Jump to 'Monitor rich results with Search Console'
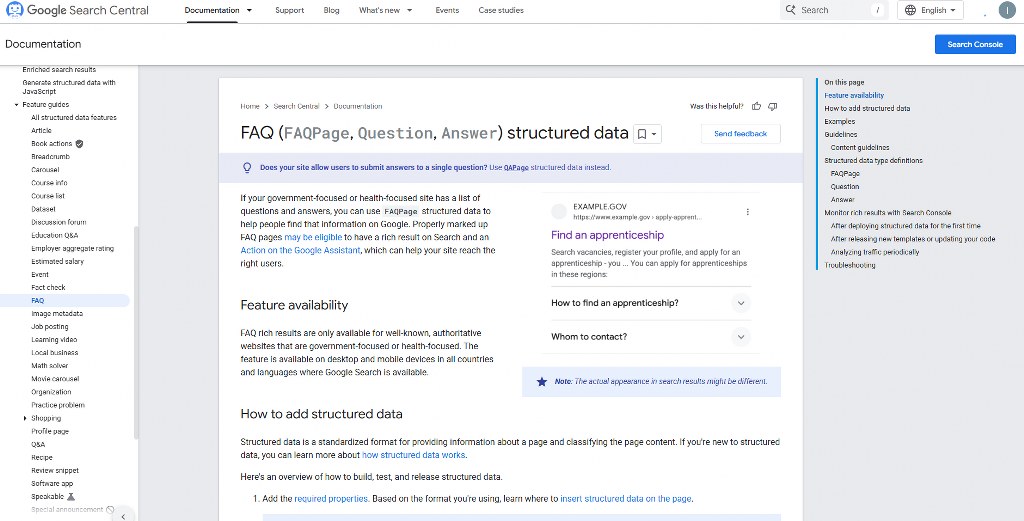 point(888,213)
